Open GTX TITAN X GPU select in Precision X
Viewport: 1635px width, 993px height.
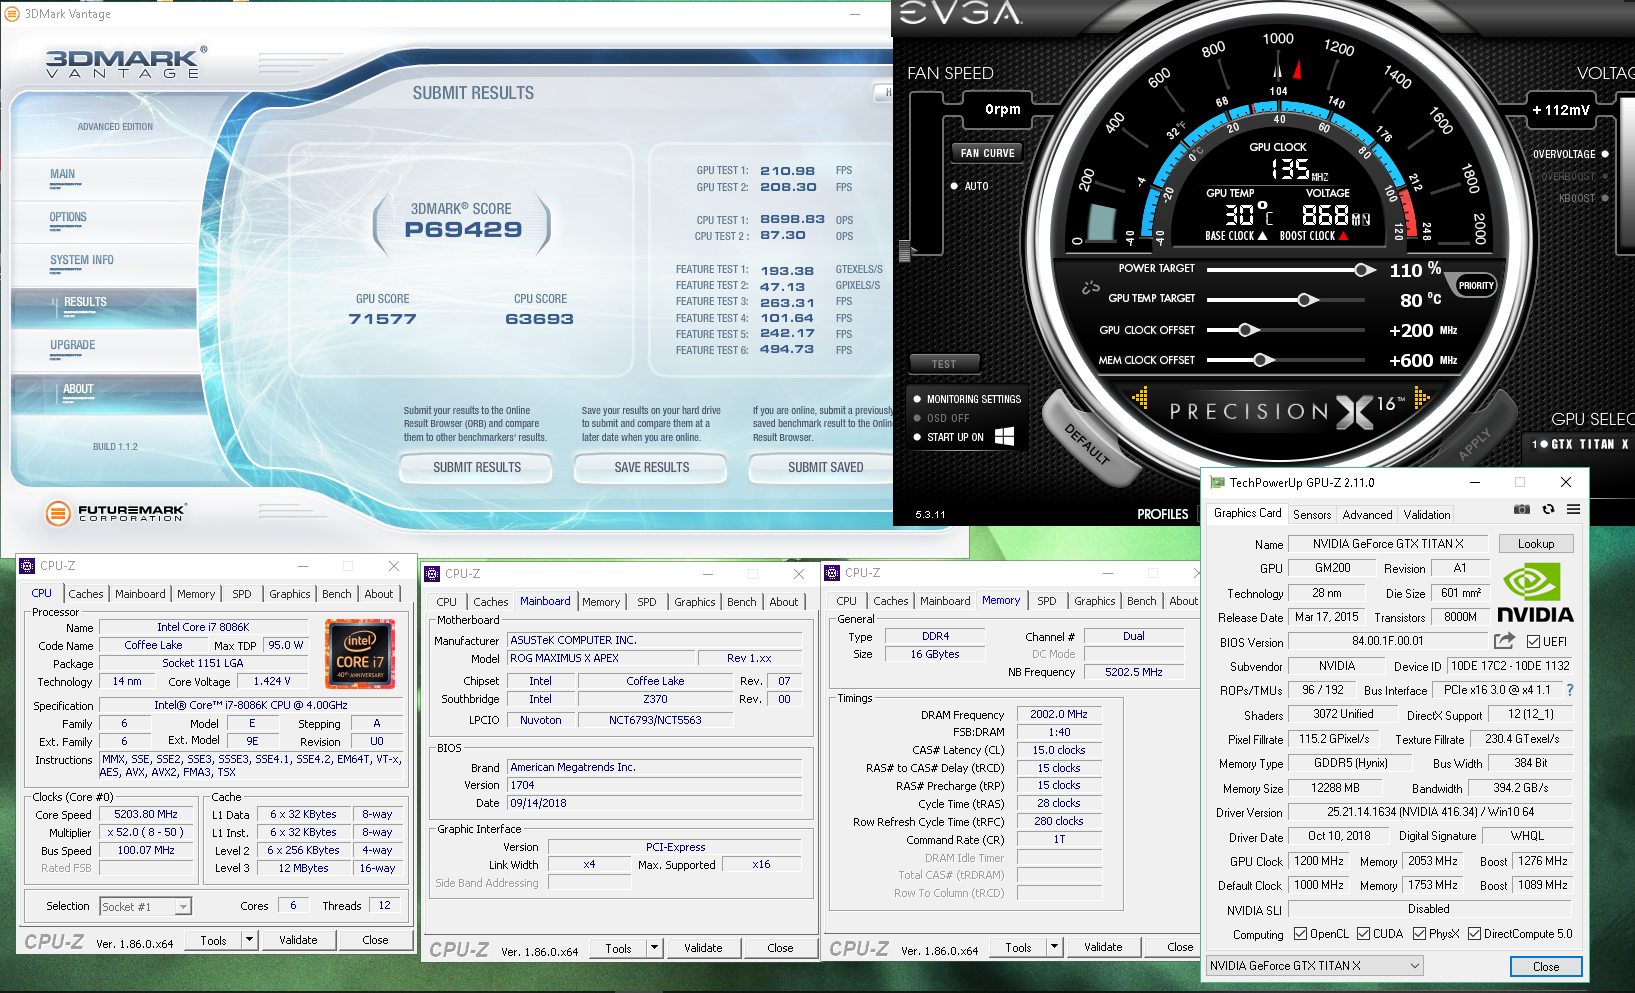1582,444
